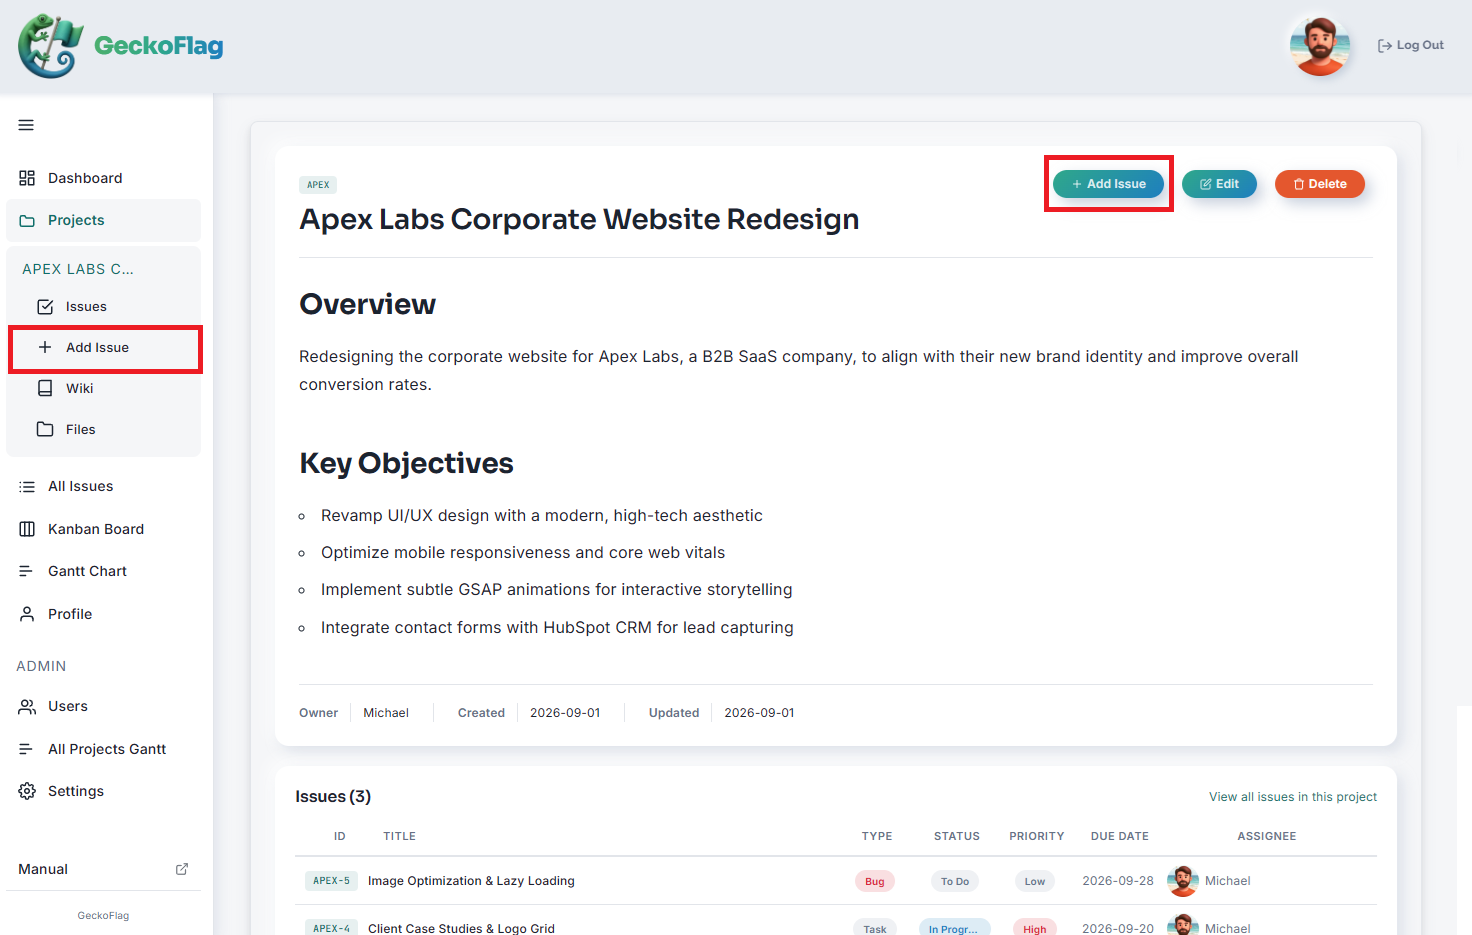Open All Projects Gantt icon

tap(27, 749)
